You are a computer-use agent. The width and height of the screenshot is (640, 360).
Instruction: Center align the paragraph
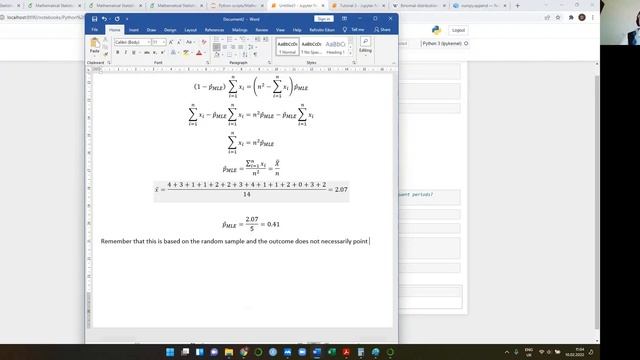[225, 47]
